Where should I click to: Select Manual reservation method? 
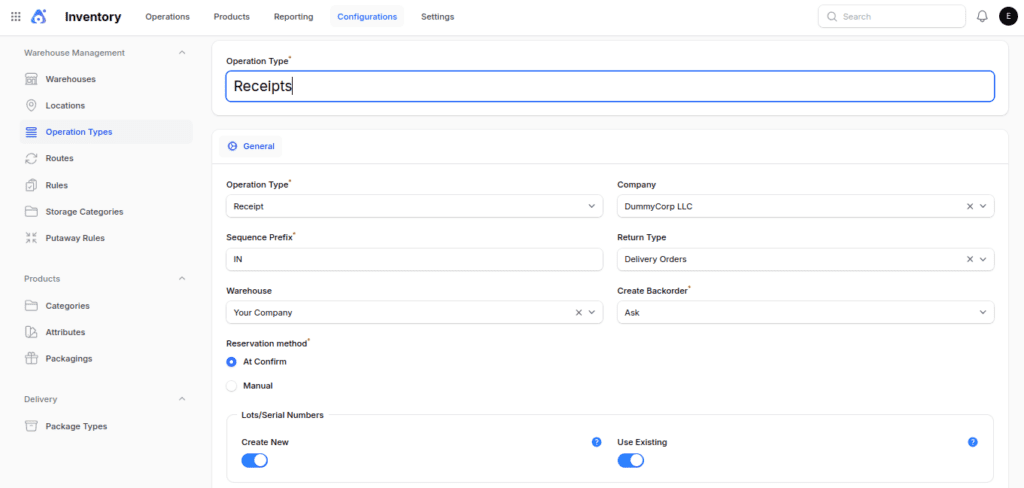[x=231, y=386]
